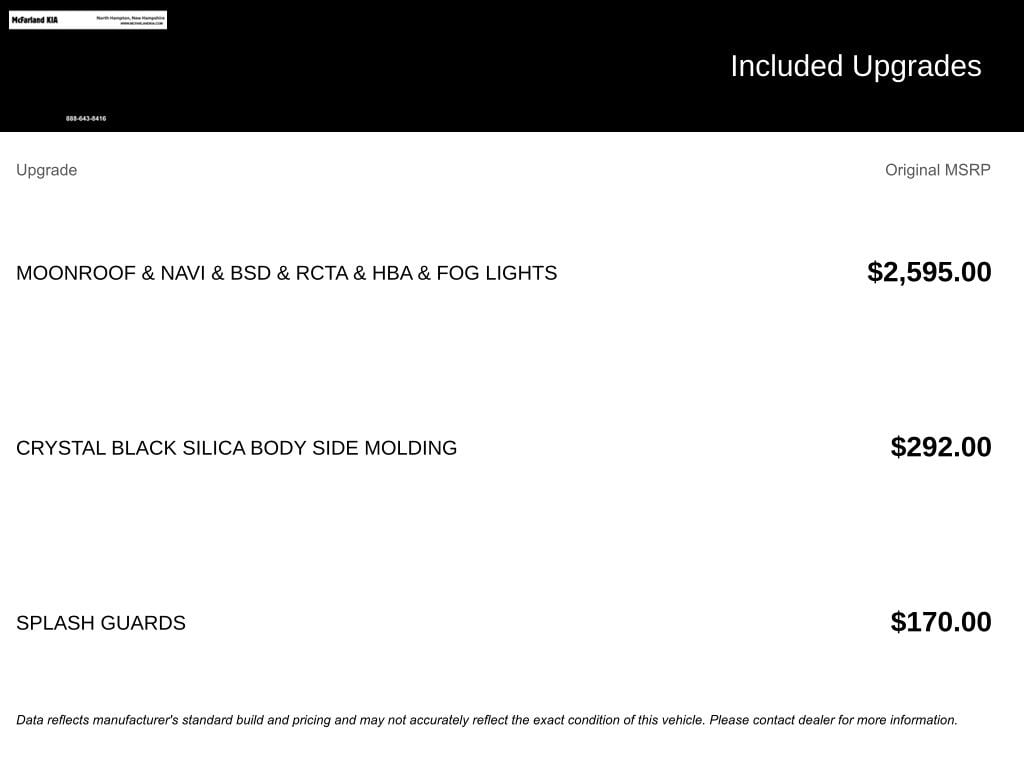Click the 888-643-8416 phone number
This screenshot has width=1024, height=768.
(86, 119)
